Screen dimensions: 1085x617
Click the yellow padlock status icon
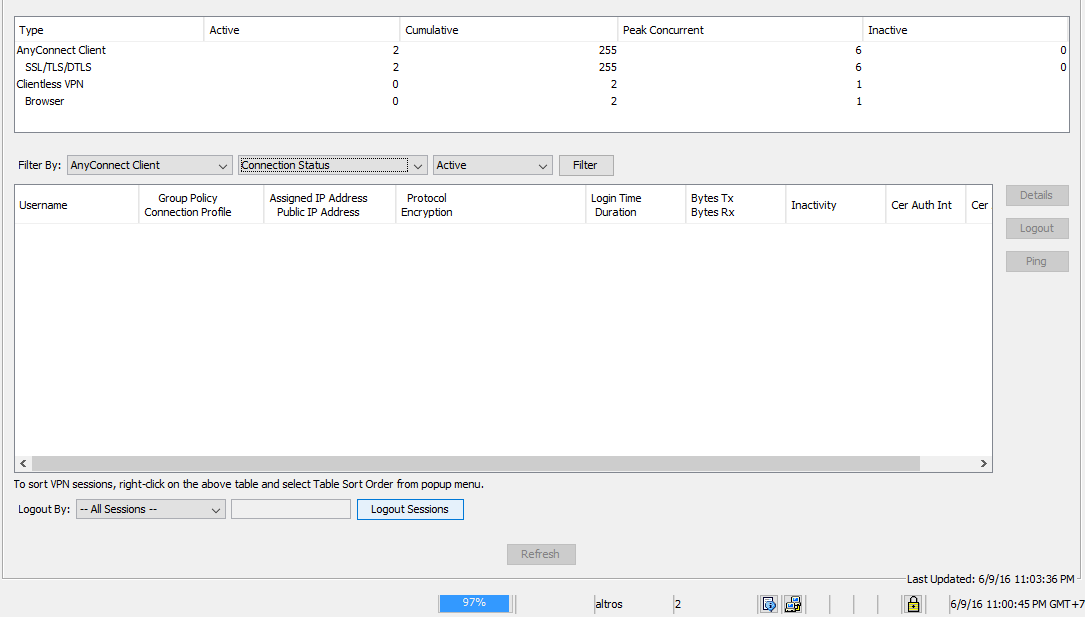913,604
